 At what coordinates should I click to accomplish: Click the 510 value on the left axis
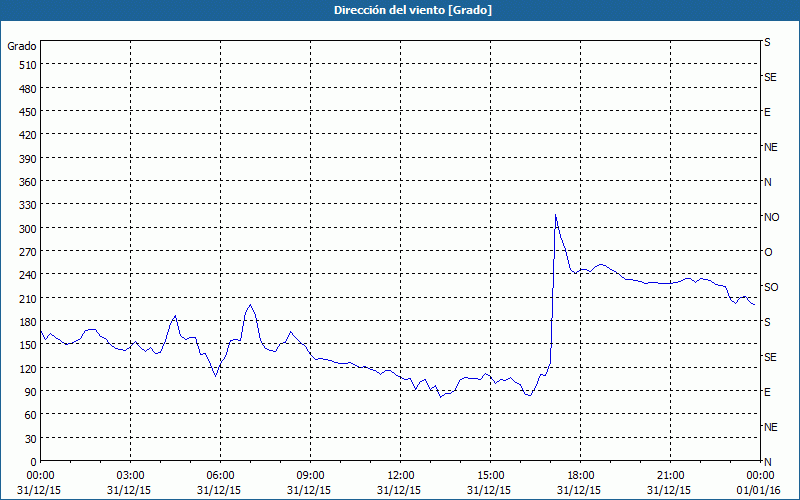point(28,65)
